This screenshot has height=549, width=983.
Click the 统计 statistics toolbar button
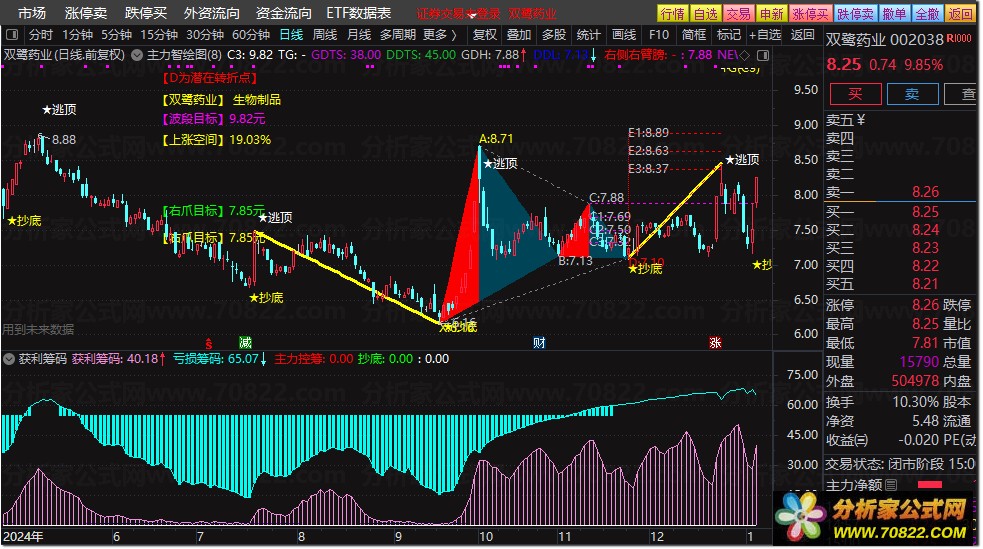pos(588,35)
